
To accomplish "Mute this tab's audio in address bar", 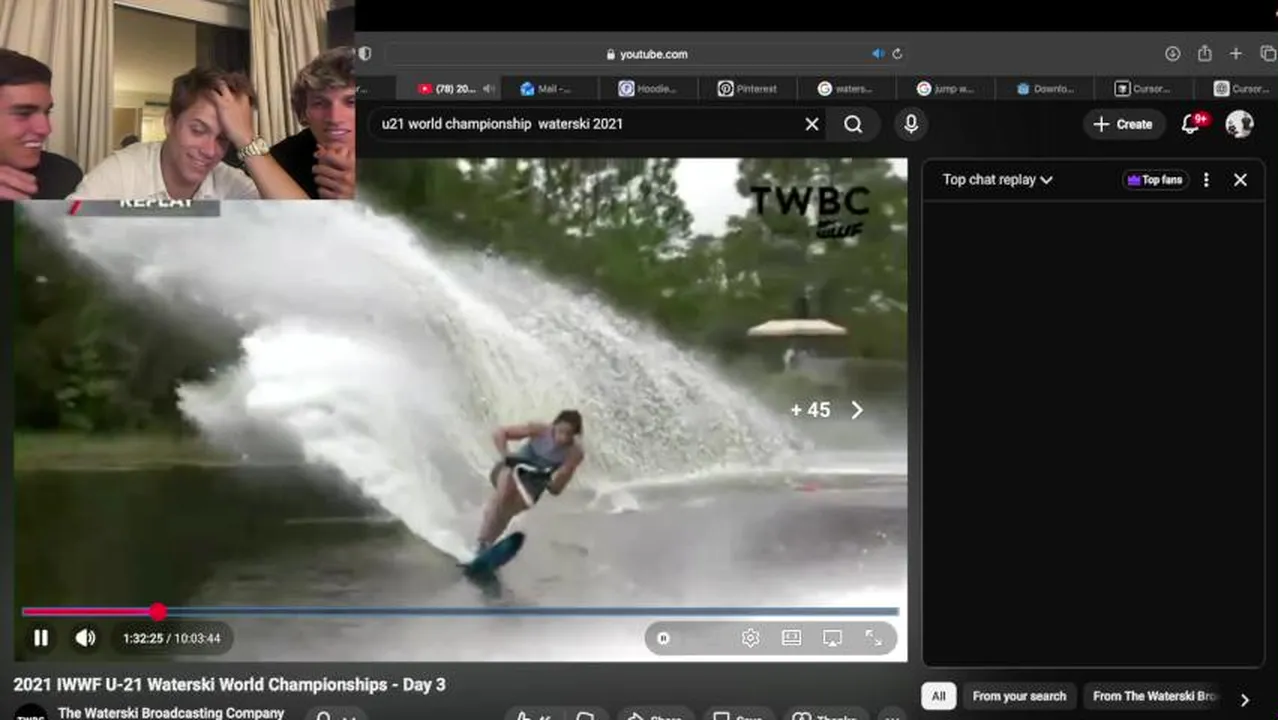I will tap(878, 54).
